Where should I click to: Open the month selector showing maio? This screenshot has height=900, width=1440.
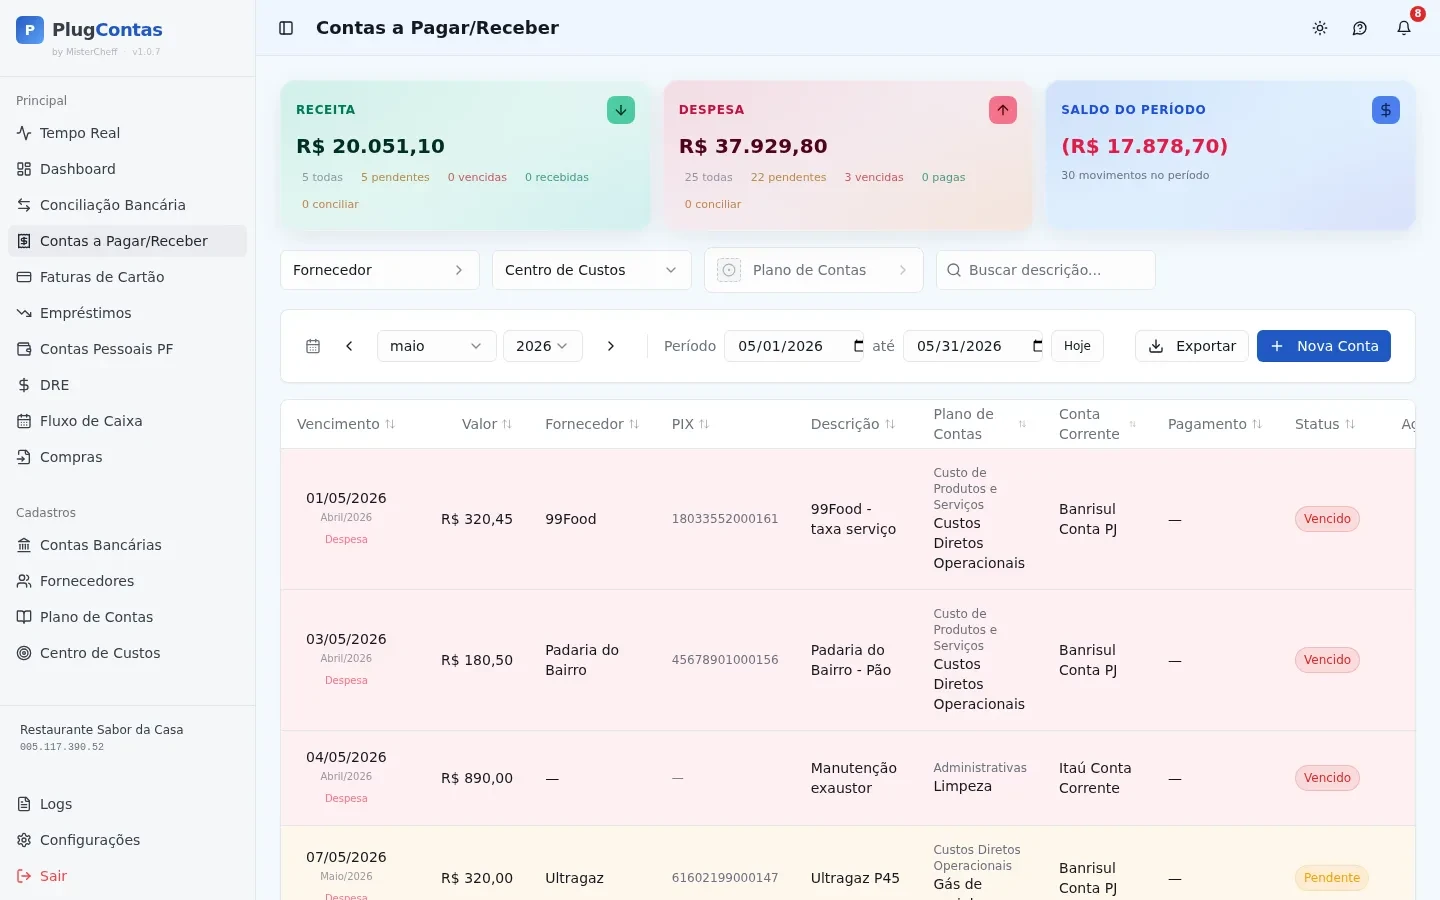pos(437,346)
